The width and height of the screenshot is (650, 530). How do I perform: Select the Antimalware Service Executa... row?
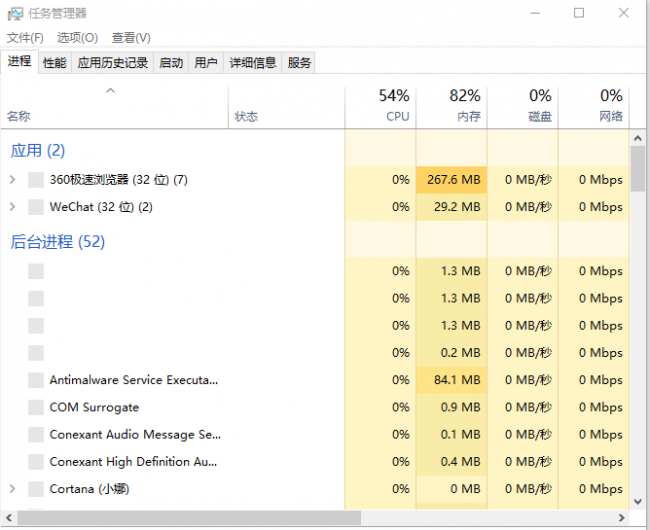tap(315, 380)
